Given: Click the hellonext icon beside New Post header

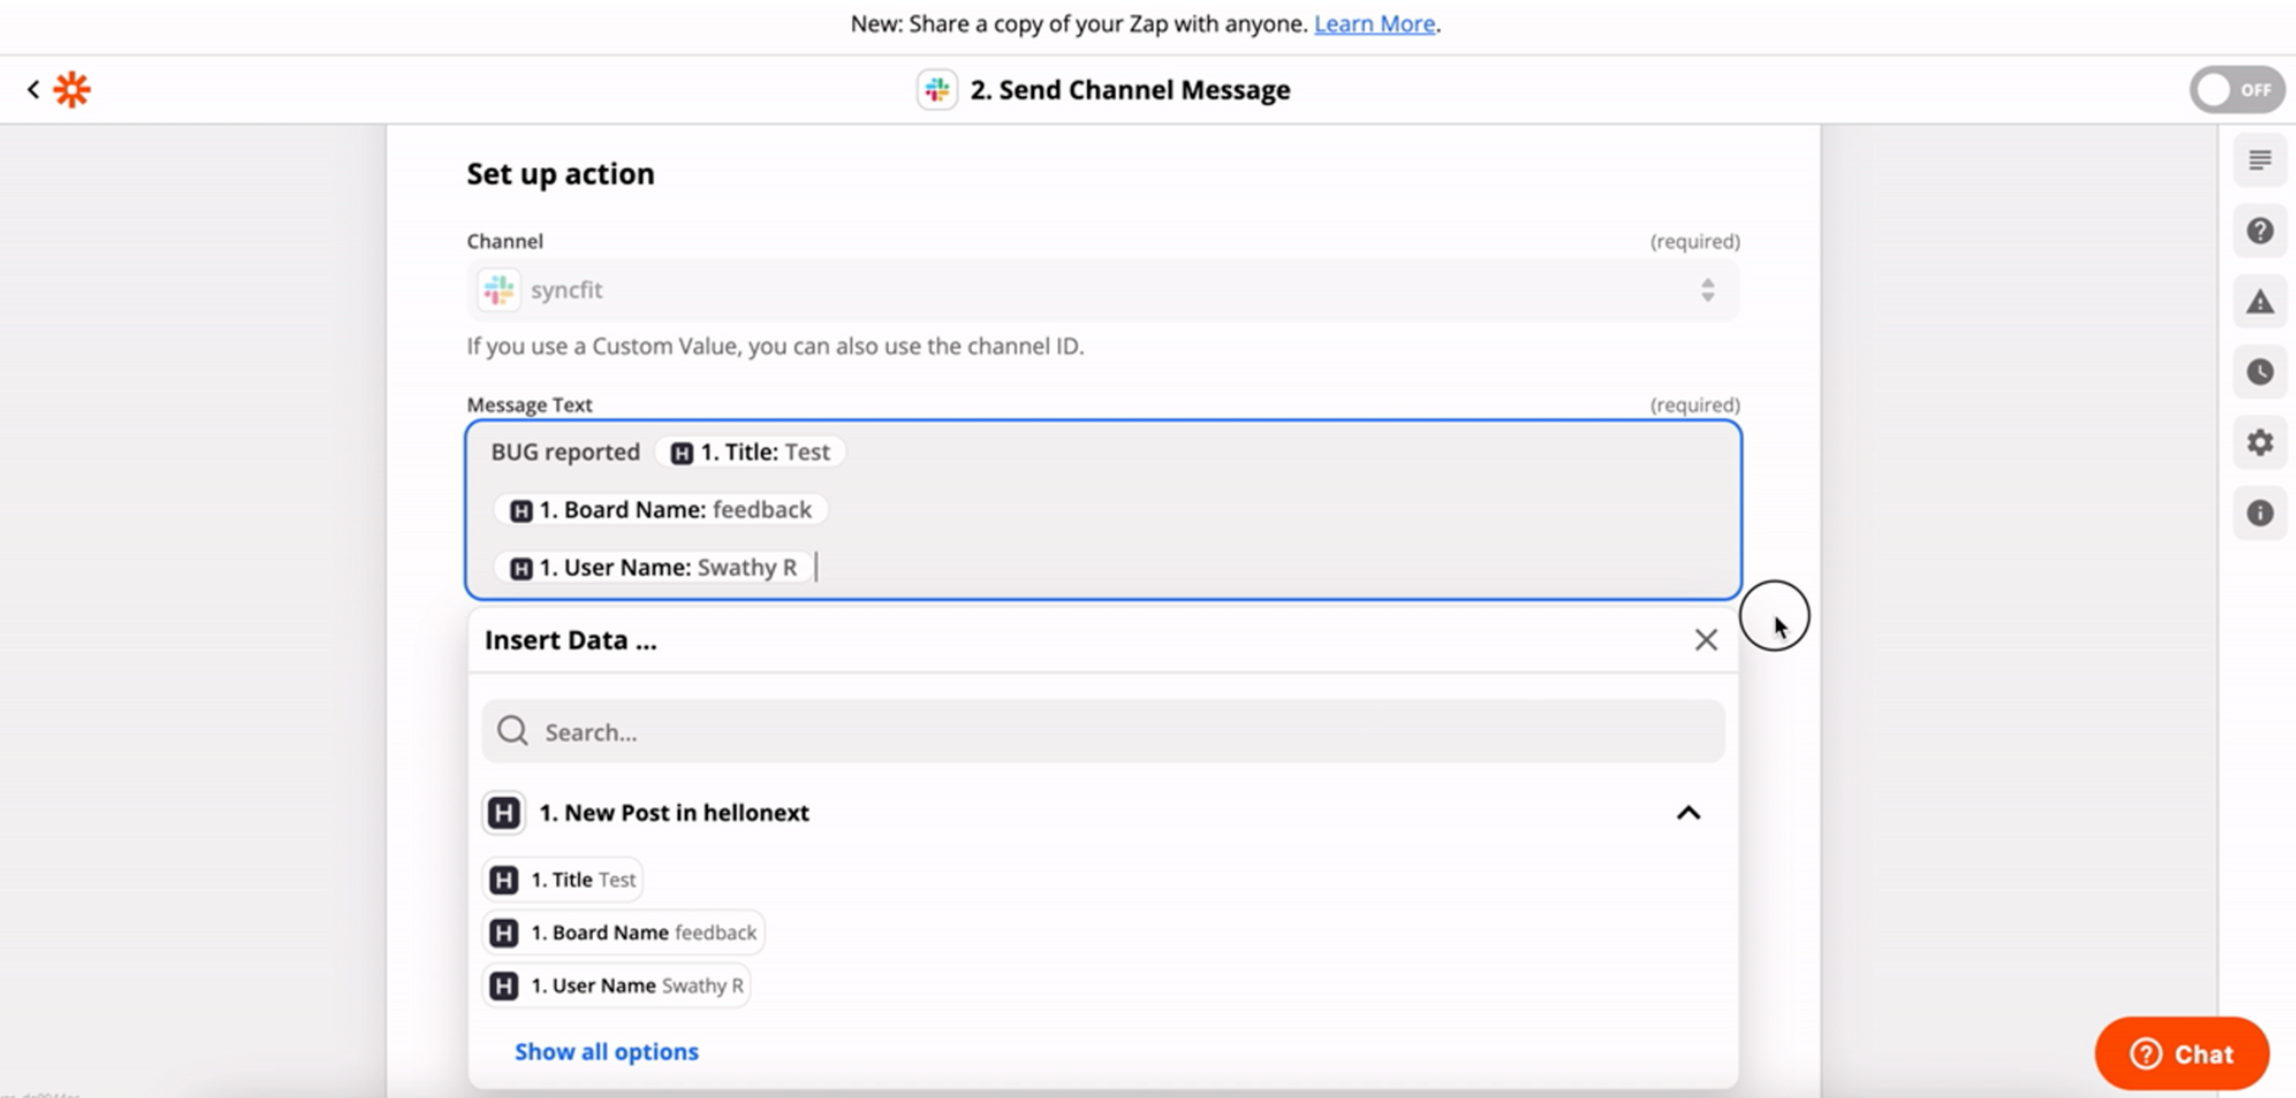Looking at the screenshot, I should [504, 813].
